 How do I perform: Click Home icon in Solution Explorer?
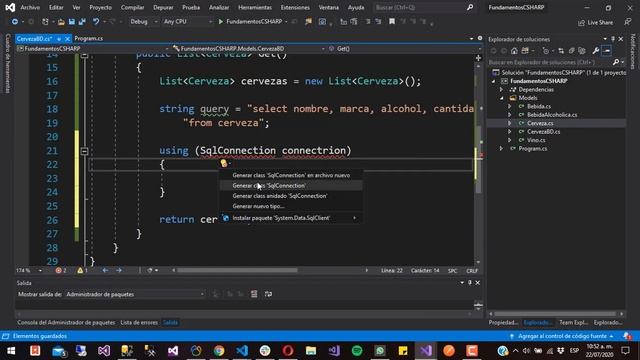click(x=514, y=51)
